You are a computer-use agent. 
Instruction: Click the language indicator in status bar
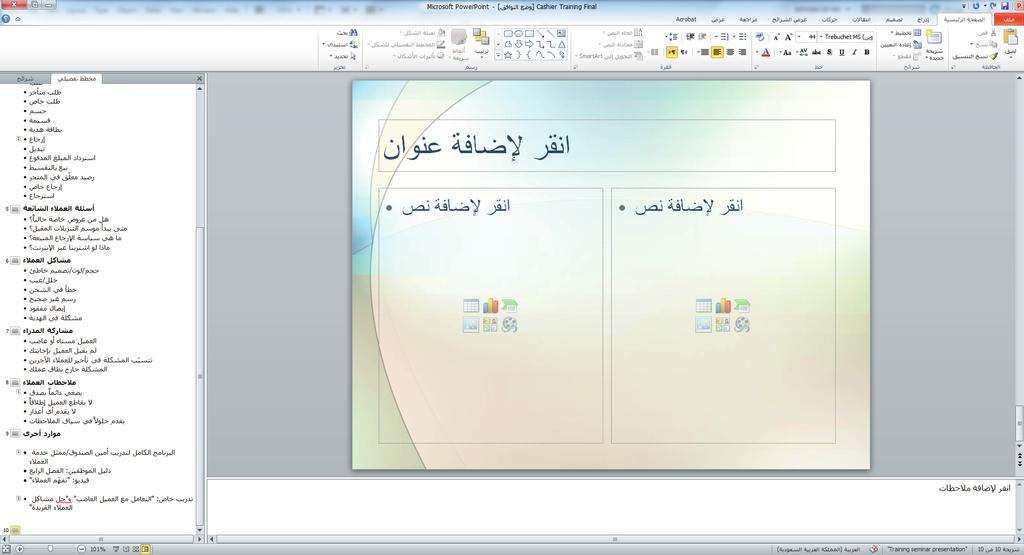[818, 549]
